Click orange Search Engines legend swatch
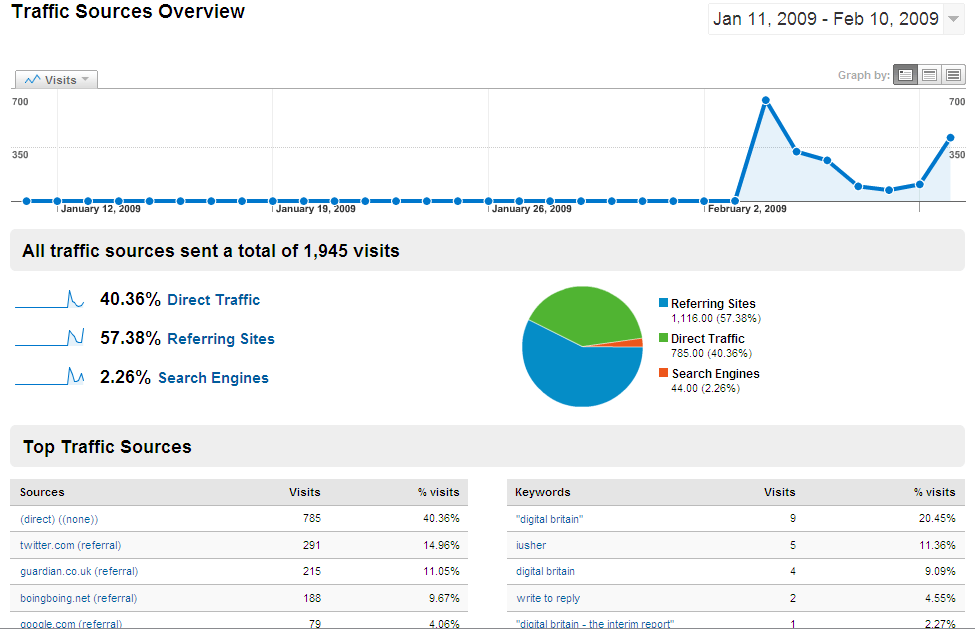 pyautogui.click(x=663, y=373)
